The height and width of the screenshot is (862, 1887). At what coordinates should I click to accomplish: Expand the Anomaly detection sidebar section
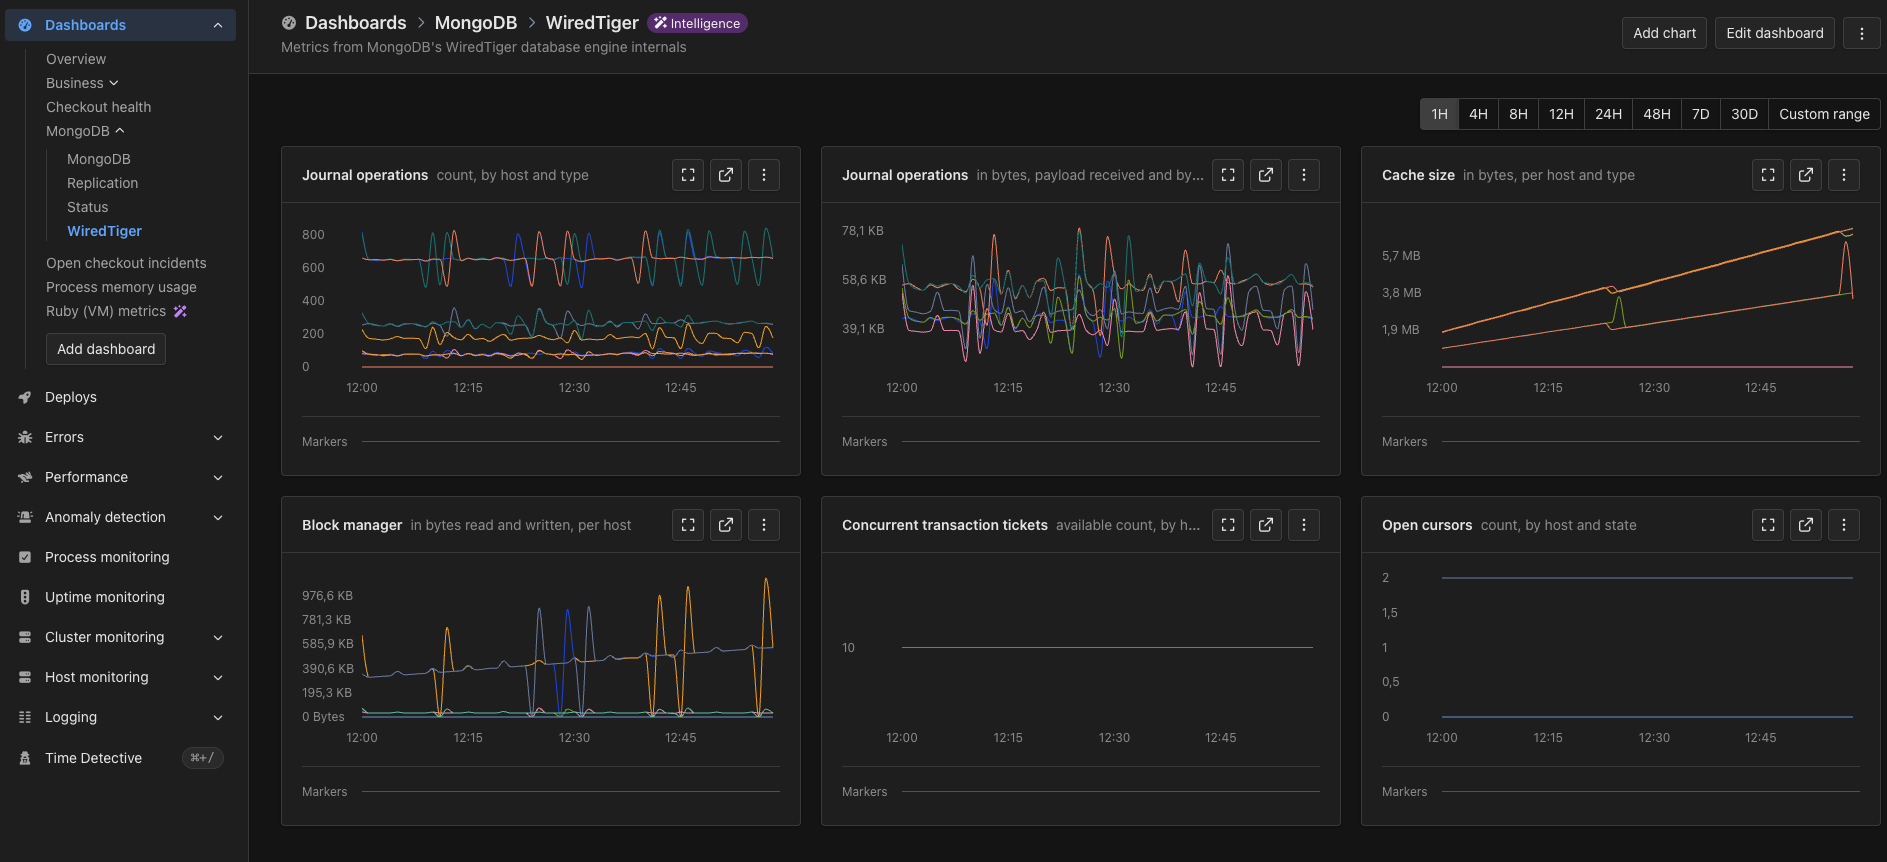[x=218, y=517]
